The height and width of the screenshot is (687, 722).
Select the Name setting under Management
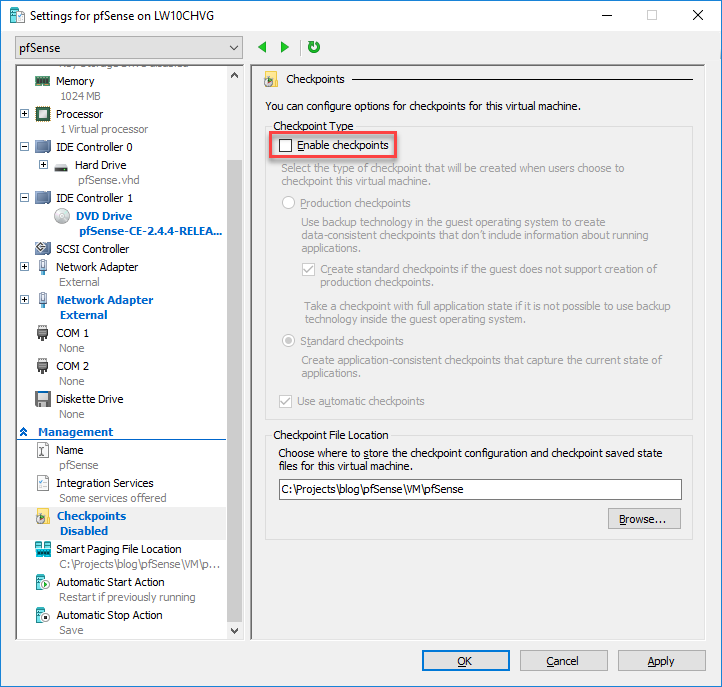pyautogui.click(x=70, y=450)
